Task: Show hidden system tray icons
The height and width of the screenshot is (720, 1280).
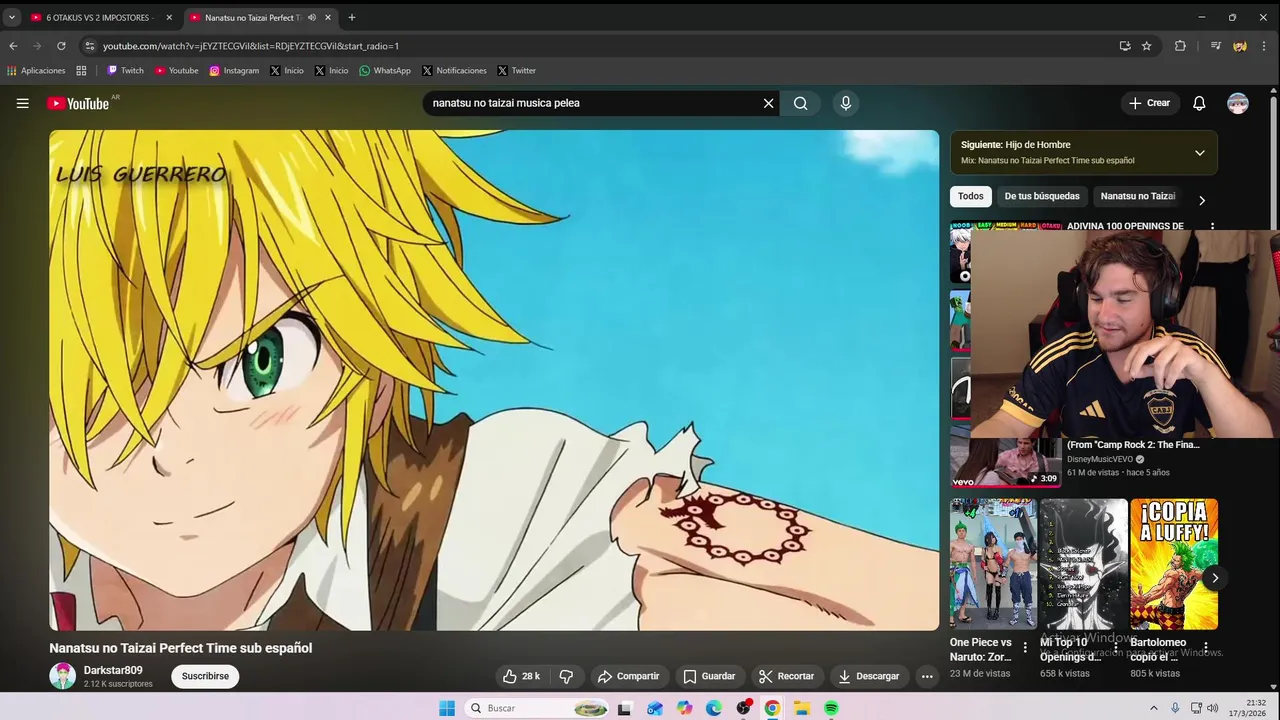Action: click(1153, 708)
